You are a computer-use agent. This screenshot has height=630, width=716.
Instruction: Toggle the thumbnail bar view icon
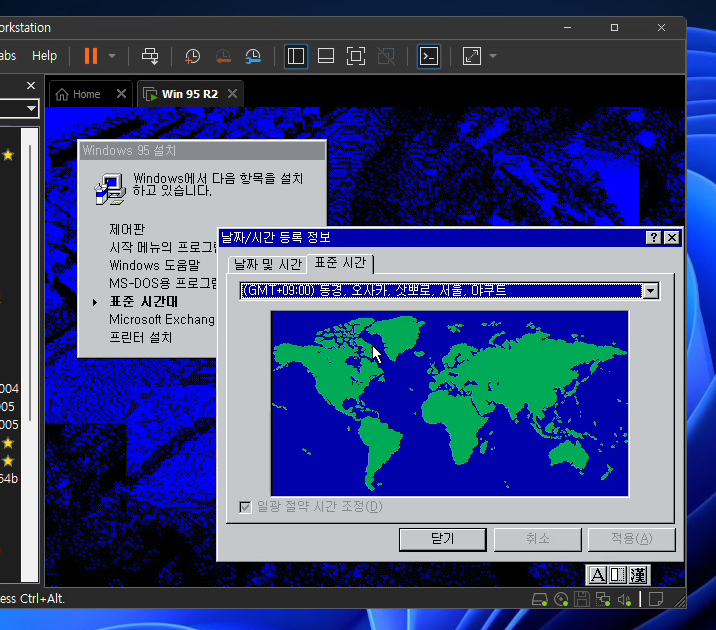click(326, 56)
